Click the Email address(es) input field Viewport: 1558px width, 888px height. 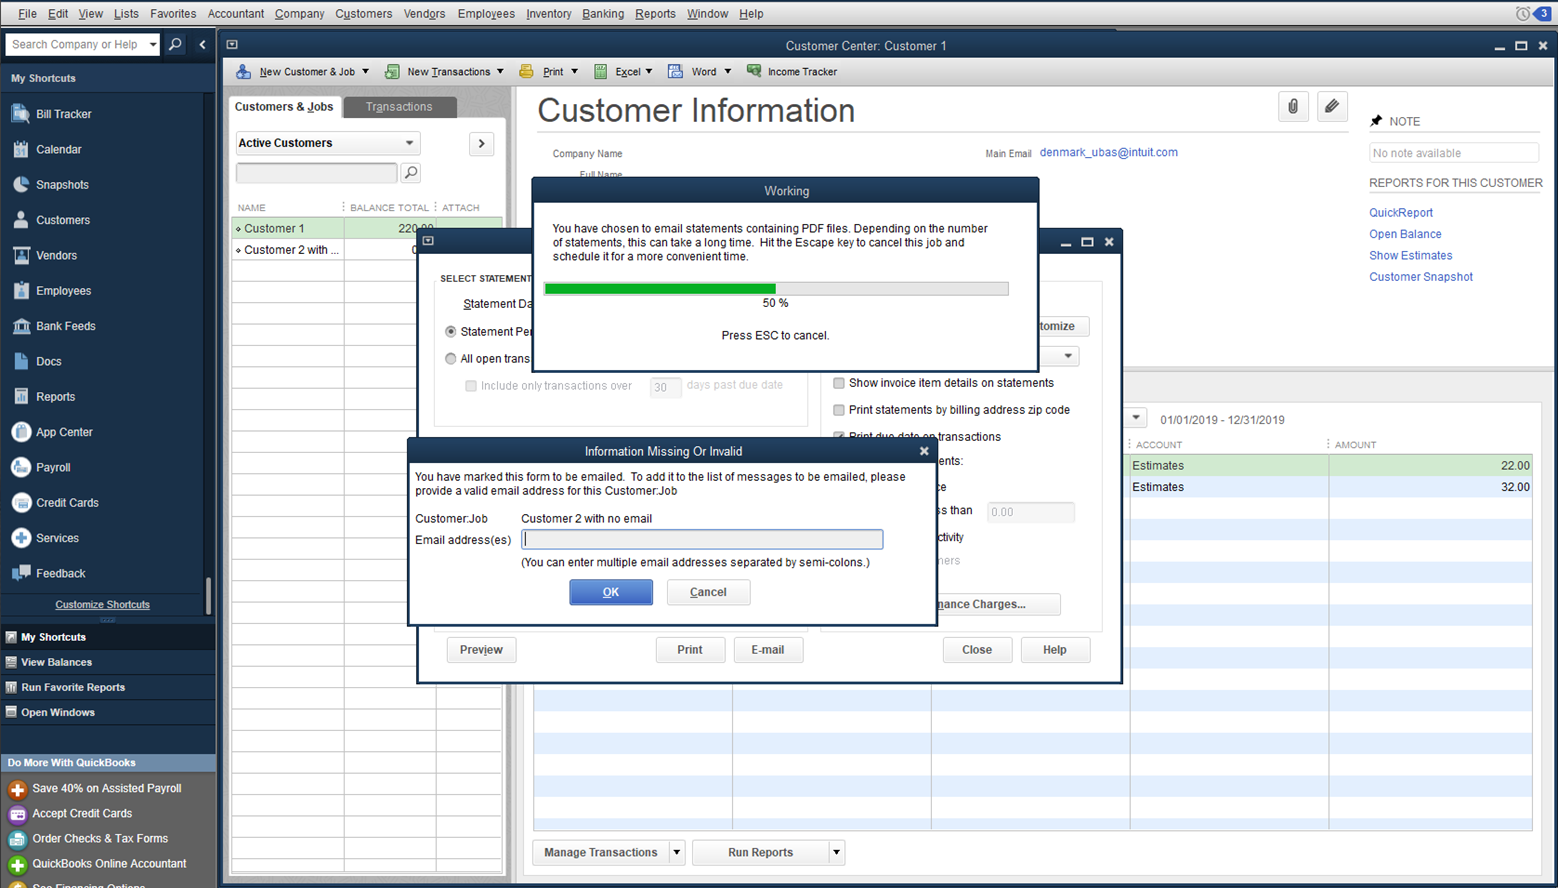tap(702, 540)
